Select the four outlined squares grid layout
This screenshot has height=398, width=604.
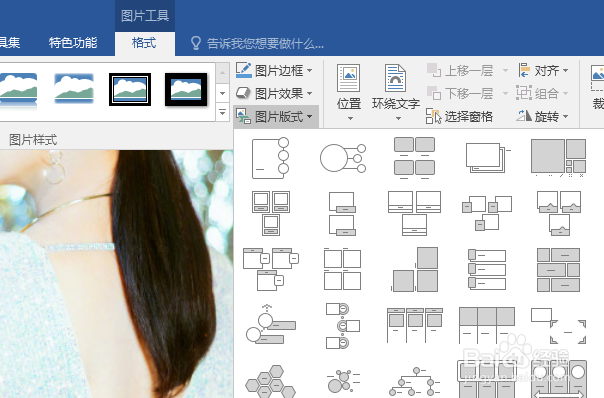coord(342,269)
